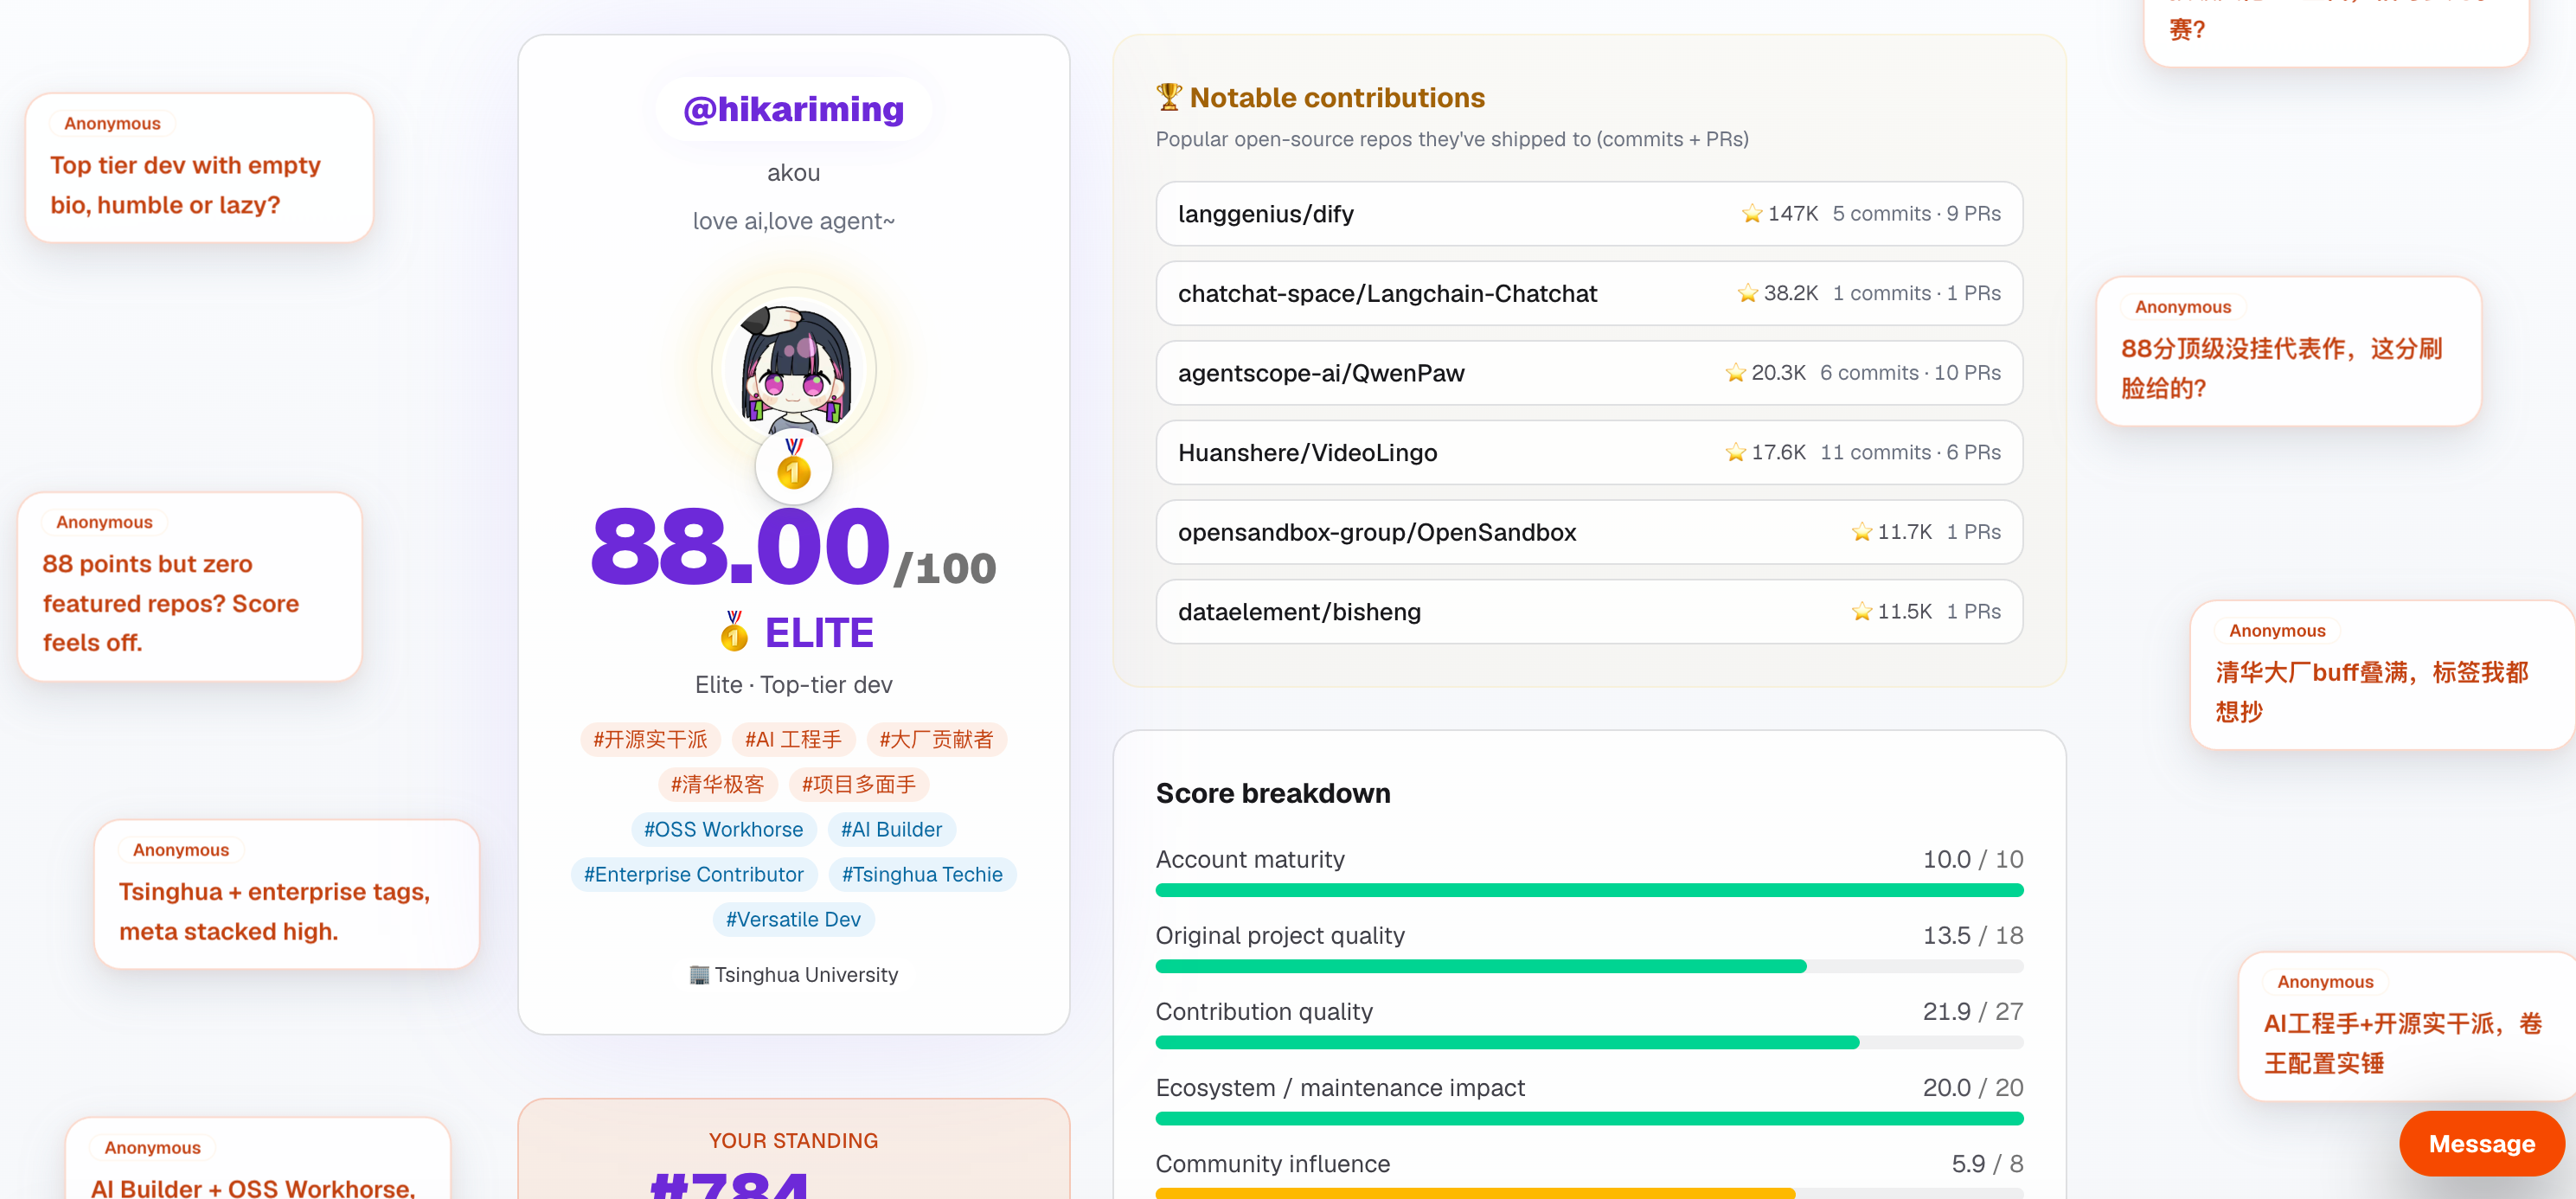
Task: Select the #Tsinghua Techie tag
Action: point(922,874)
